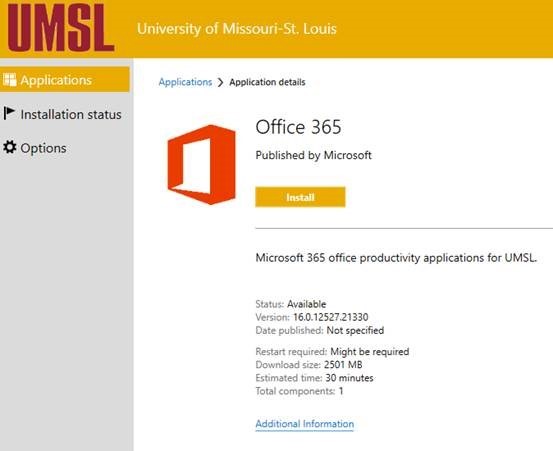The height and width of the screenshot is (451, 553).
Task: Open the Applications sidebar item
Action: point(65,80)
